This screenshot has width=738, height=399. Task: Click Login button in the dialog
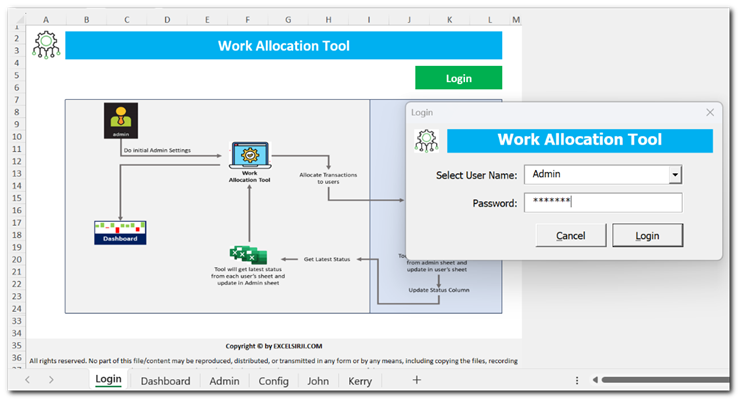[648, 235]
